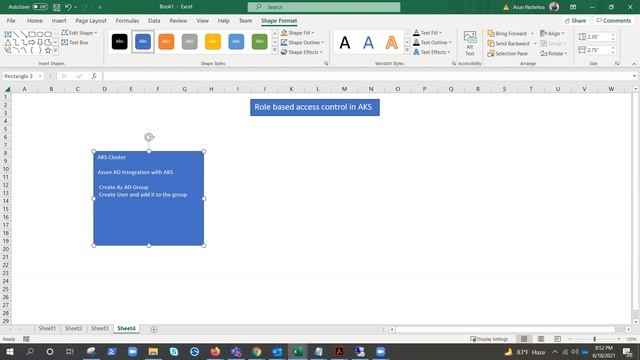Image resolution: width=640 pixels, height=360 pixels.
Task: Open the Text Outline dropdown
Action: pyautogui.click(x=432, y=42)
